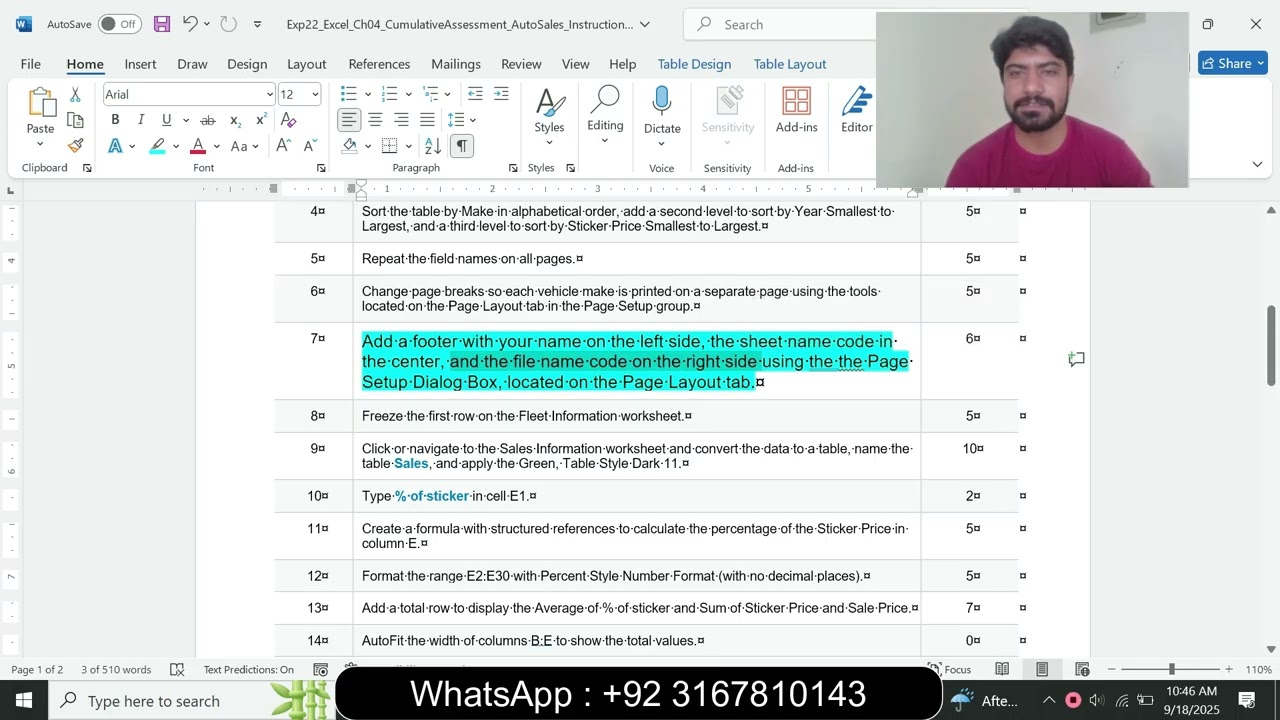The width and height of the screenshot is (1280, 720).
Task: Switch to Print Layout view
Action: pos(1042,669)
